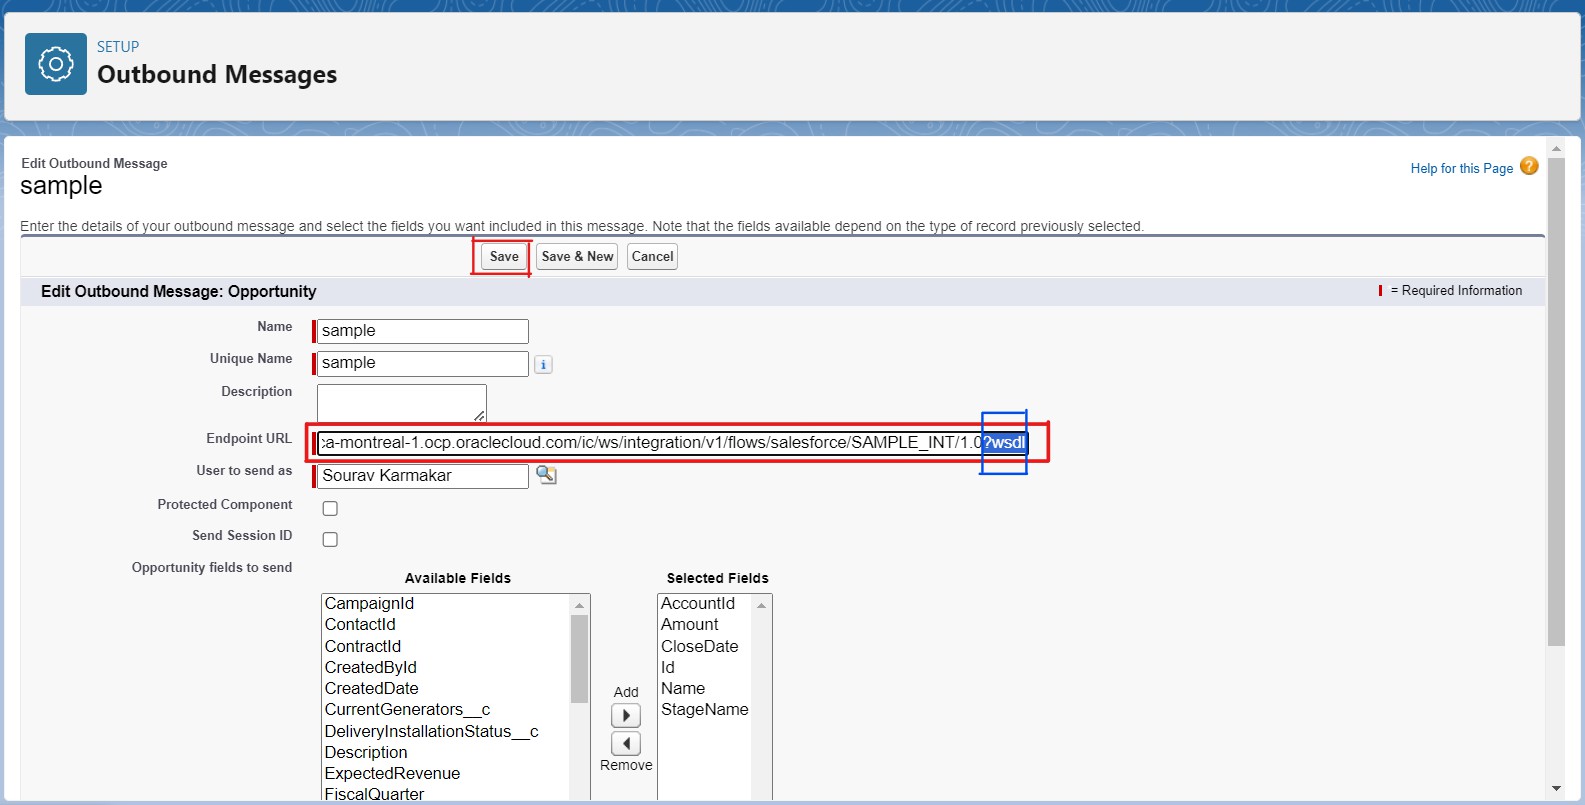Click the Save & New button
The height and width of the screenshot is (805, 1585).
coord(577,257)
